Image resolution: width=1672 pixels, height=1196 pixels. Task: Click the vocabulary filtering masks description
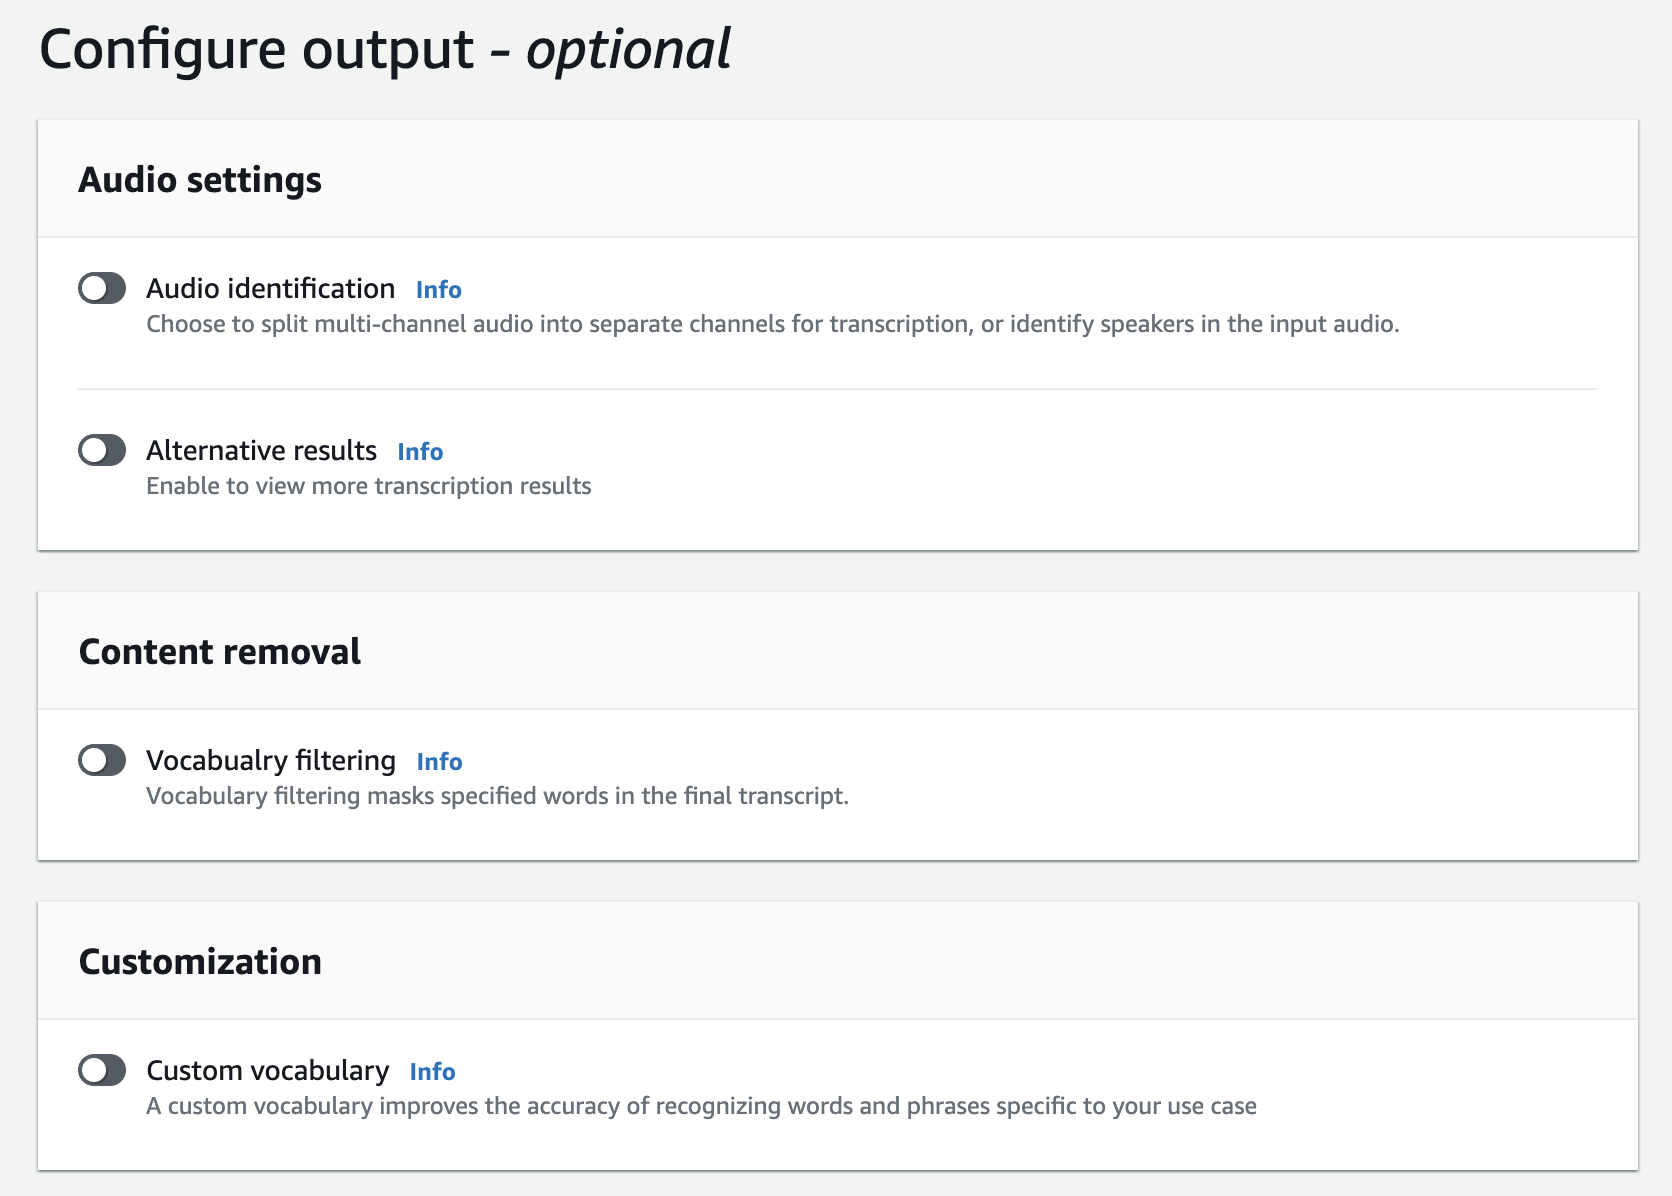[497, 796]
